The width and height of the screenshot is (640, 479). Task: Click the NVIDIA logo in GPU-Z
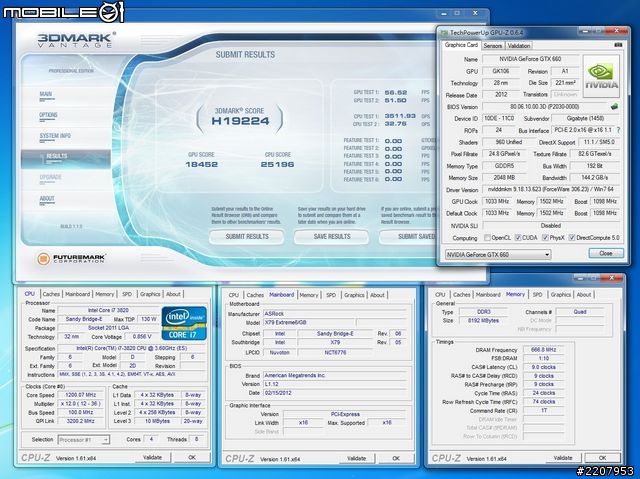point(601,76)
